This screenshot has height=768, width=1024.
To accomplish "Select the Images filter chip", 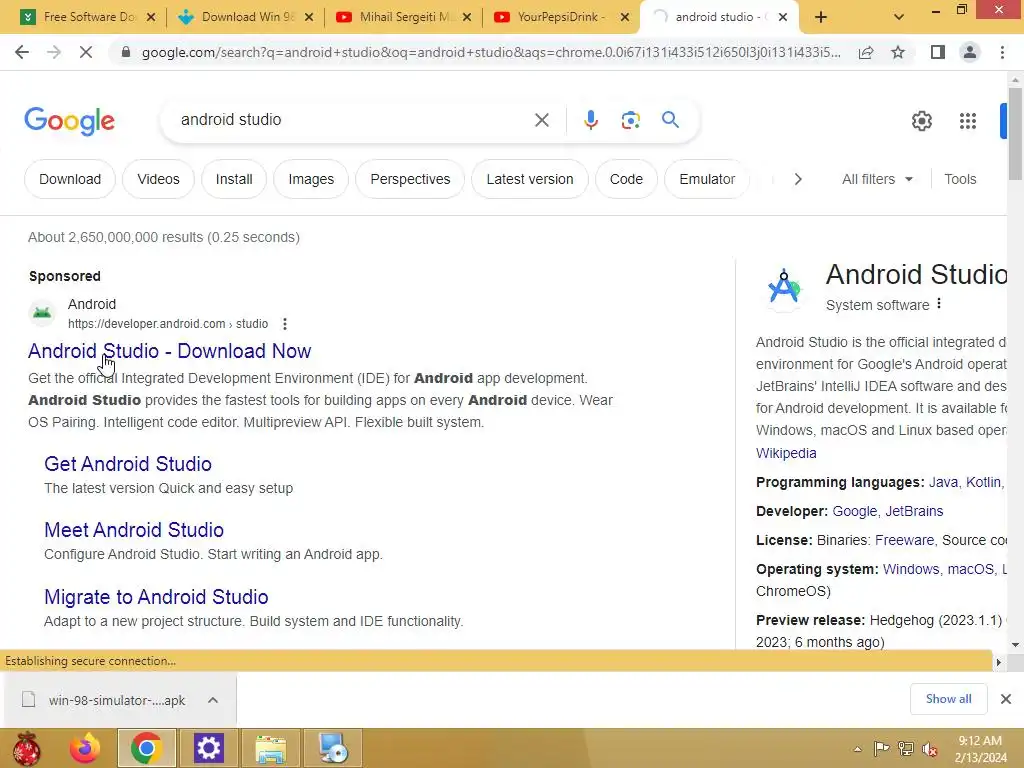I will tap(311, 179).
